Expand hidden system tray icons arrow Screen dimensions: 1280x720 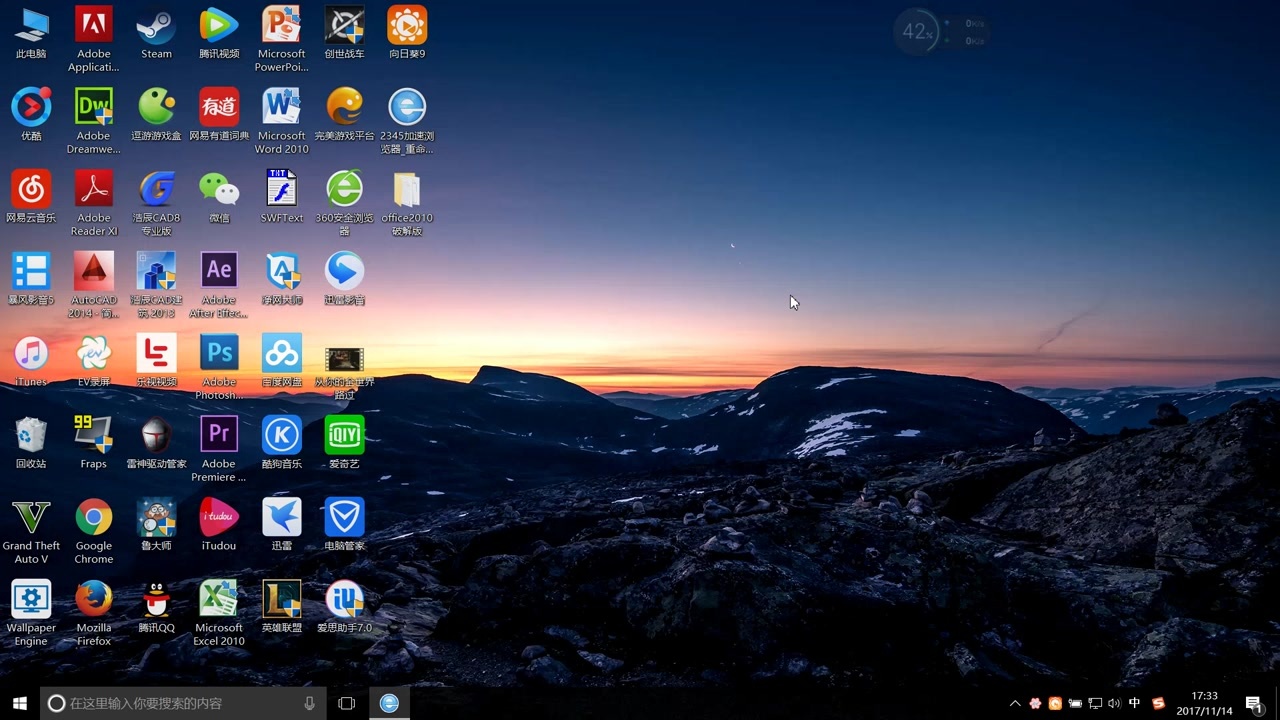[1015, 703]
